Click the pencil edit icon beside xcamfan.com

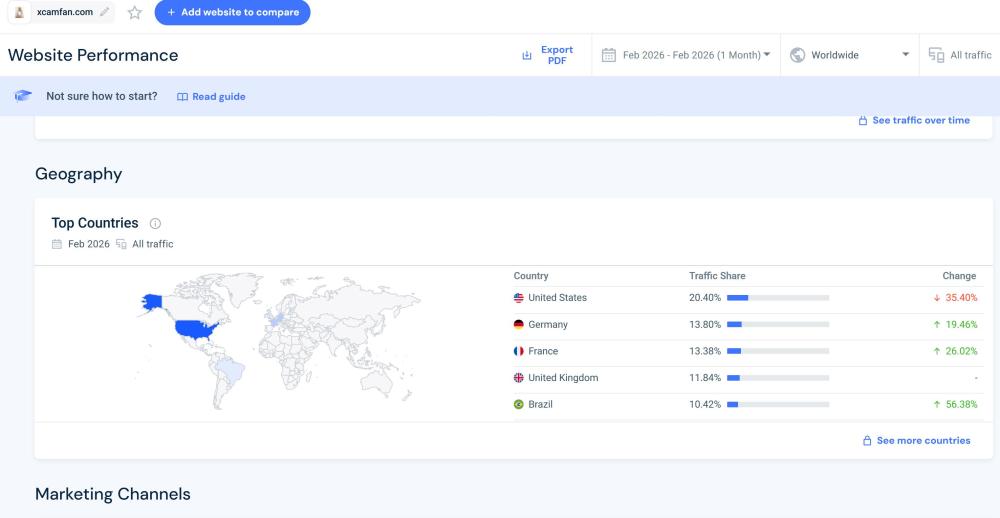(x=105, y=12)
